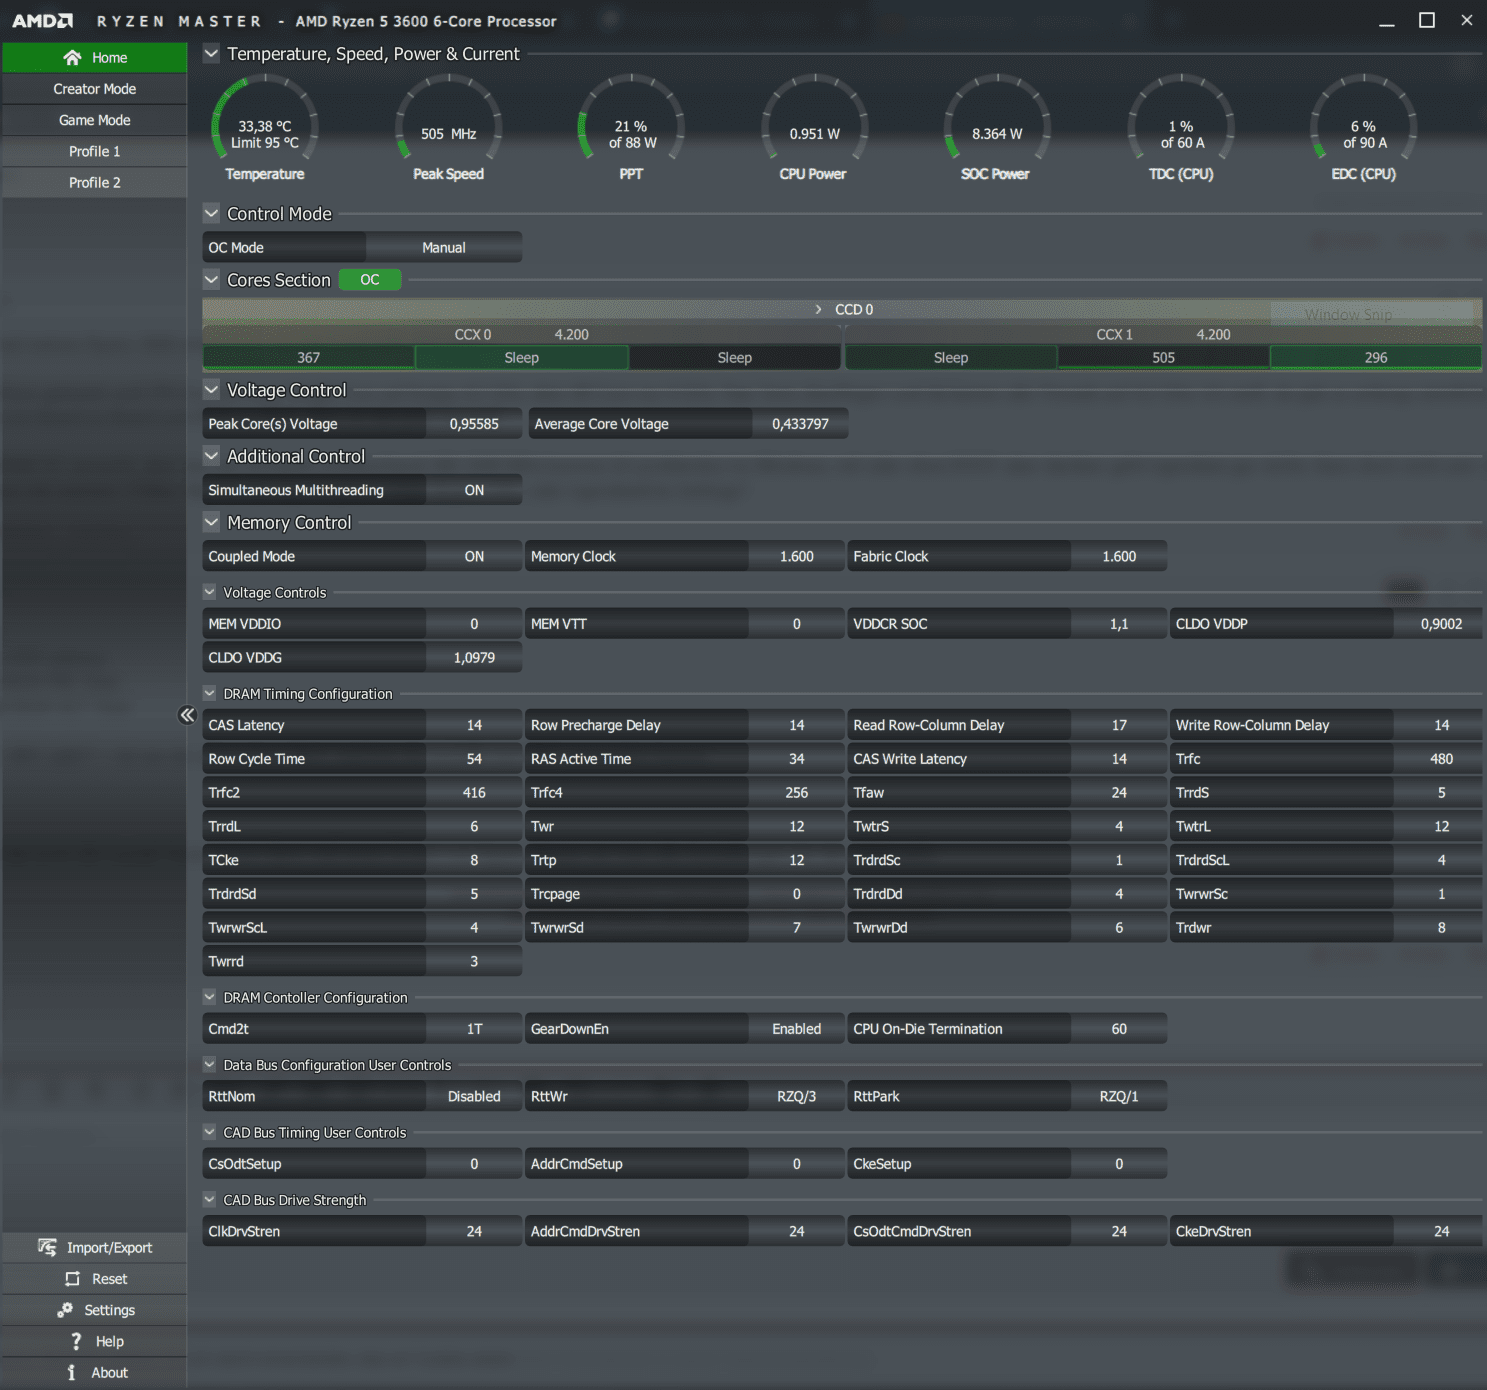Select core showing 505 MHz

coord(1163,357)
